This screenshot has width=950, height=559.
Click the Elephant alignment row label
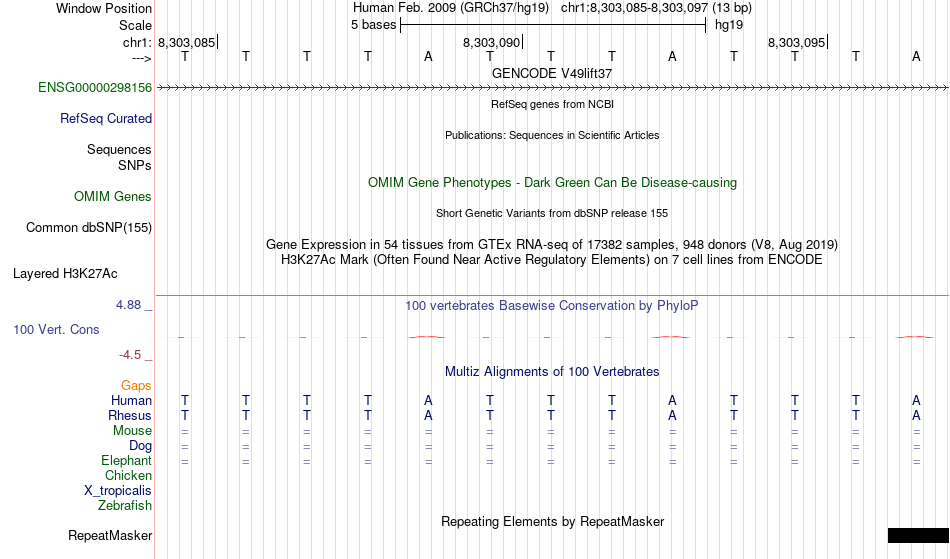[127, 461]
